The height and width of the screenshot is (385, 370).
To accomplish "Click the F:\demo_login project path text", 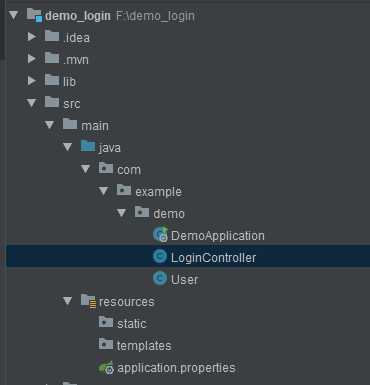I will point(156,16).
